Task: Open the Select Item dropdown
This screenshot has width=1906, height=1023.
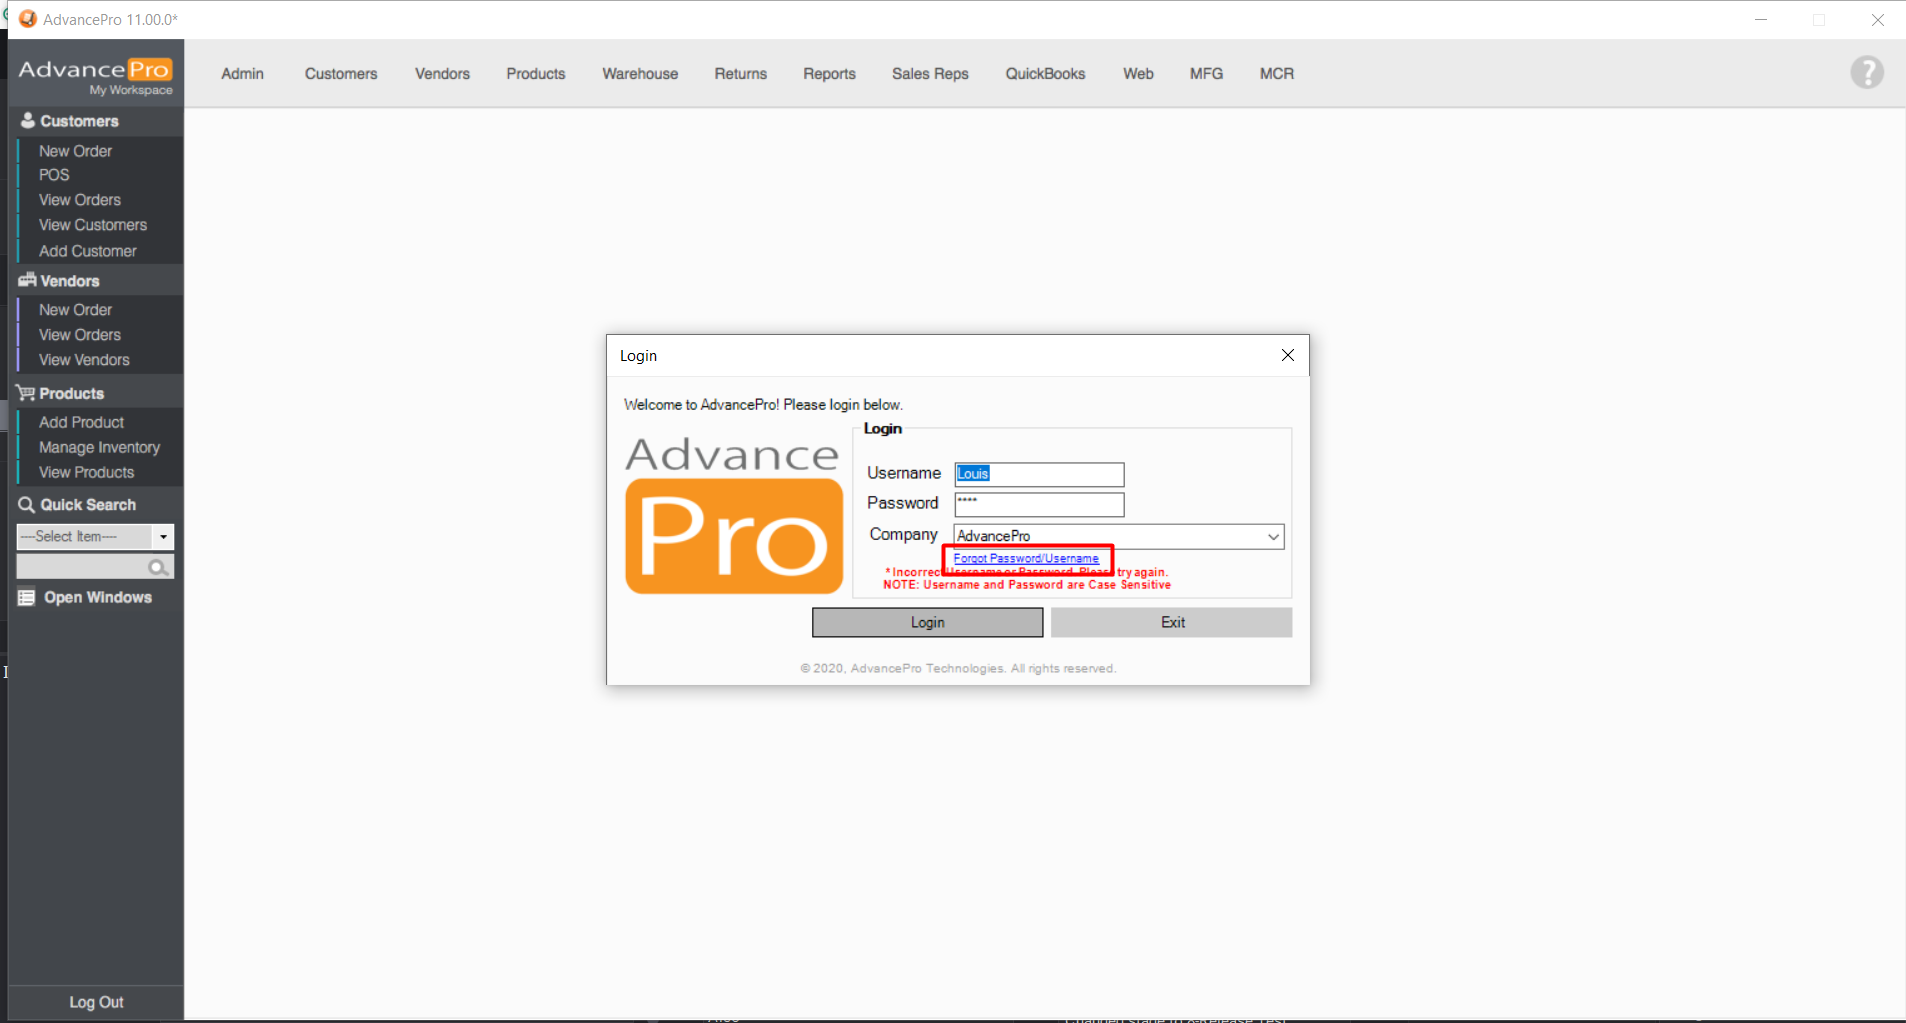Action: pyautogui.click(x=163, y=537)
